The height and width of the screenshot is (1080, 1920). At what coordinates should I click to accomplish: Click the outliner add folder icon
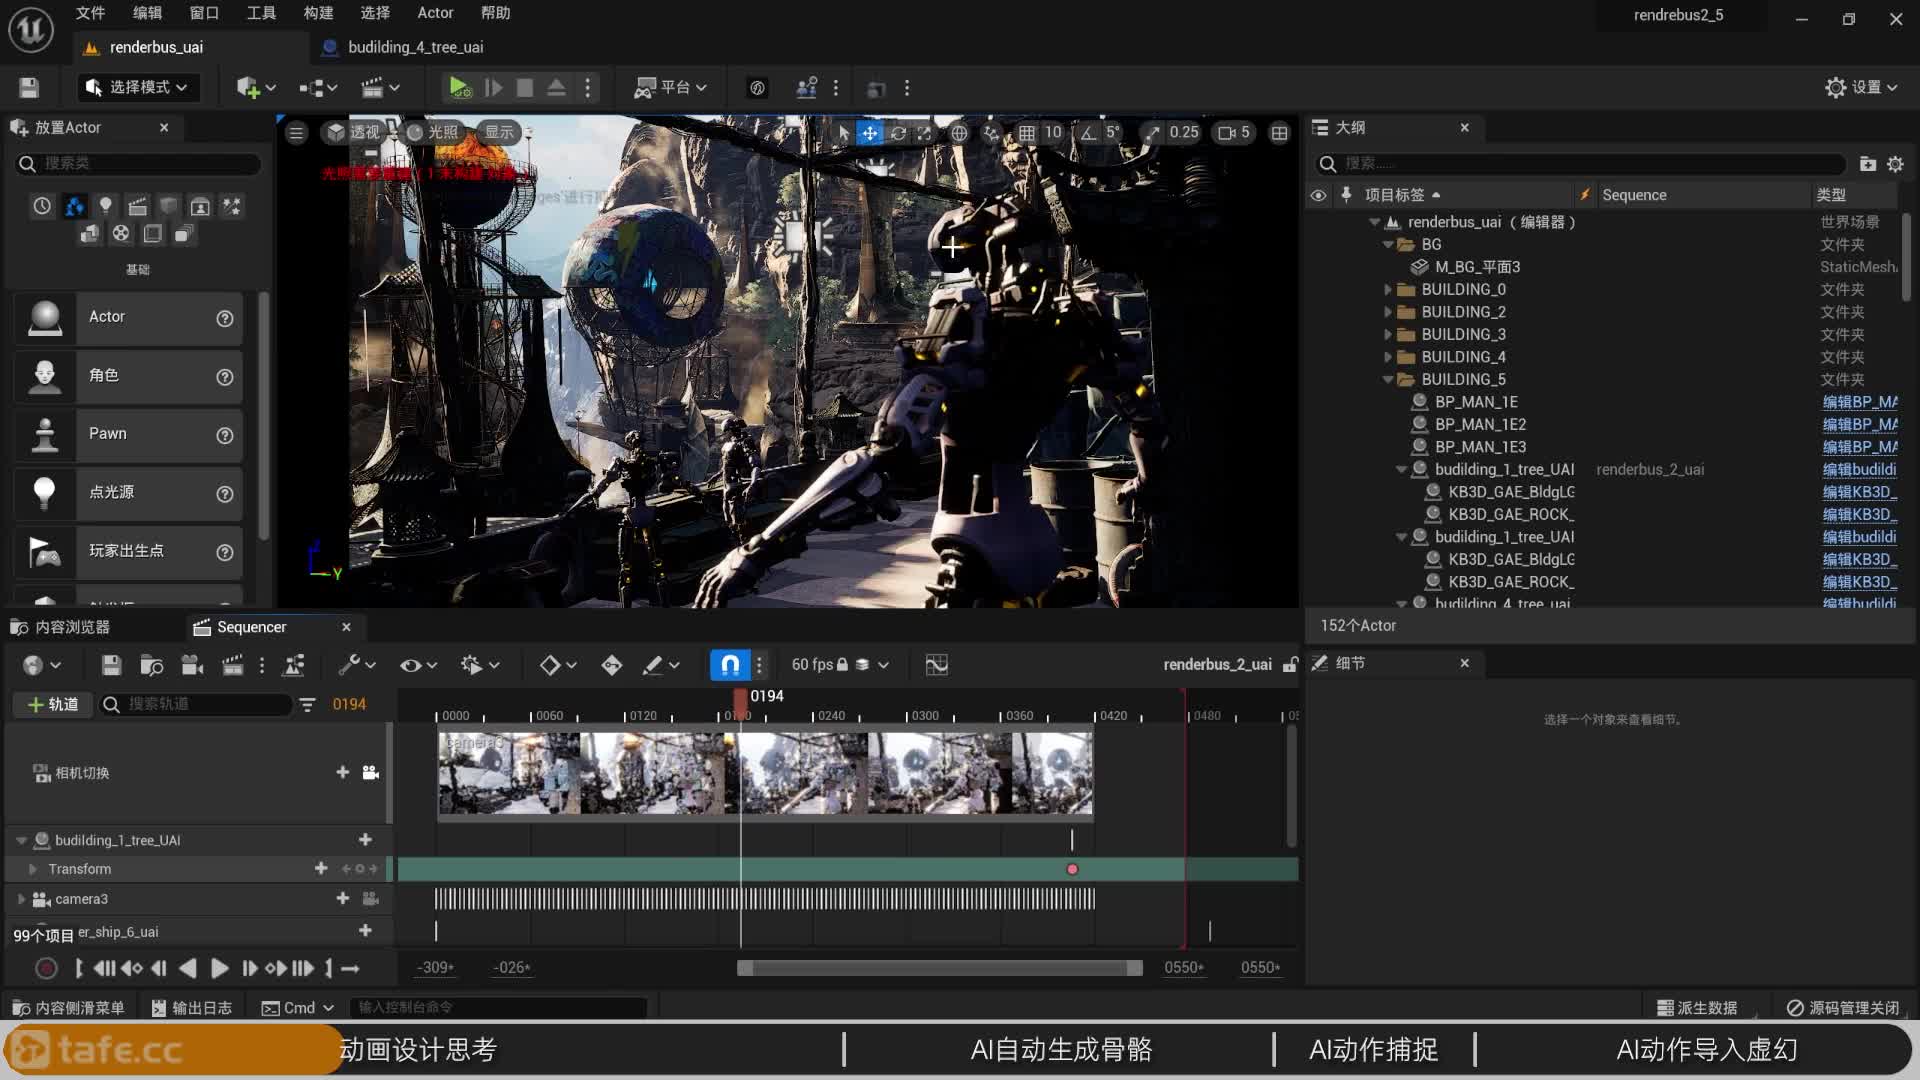coord(1867,163)
